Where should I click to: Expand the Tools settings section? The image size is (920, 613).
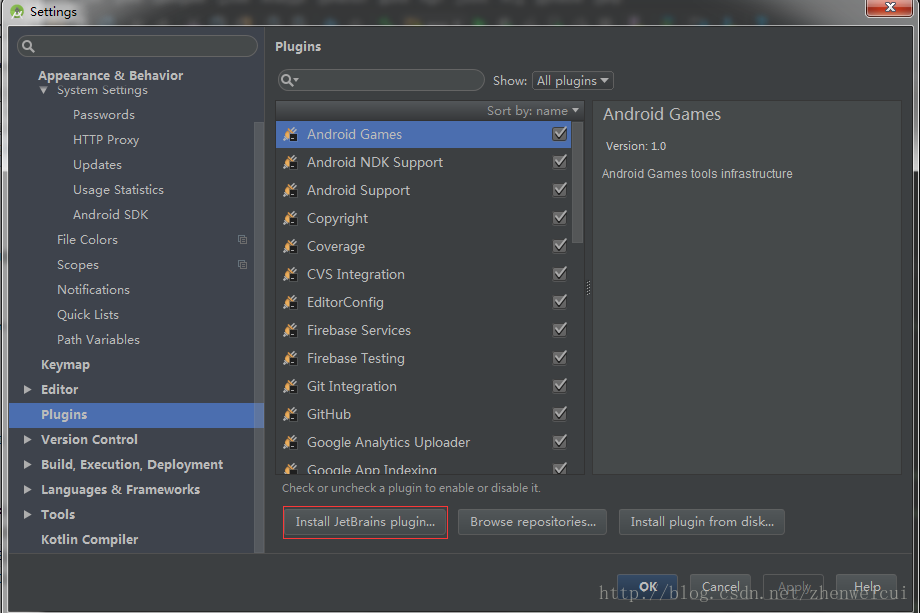[27, 514]
